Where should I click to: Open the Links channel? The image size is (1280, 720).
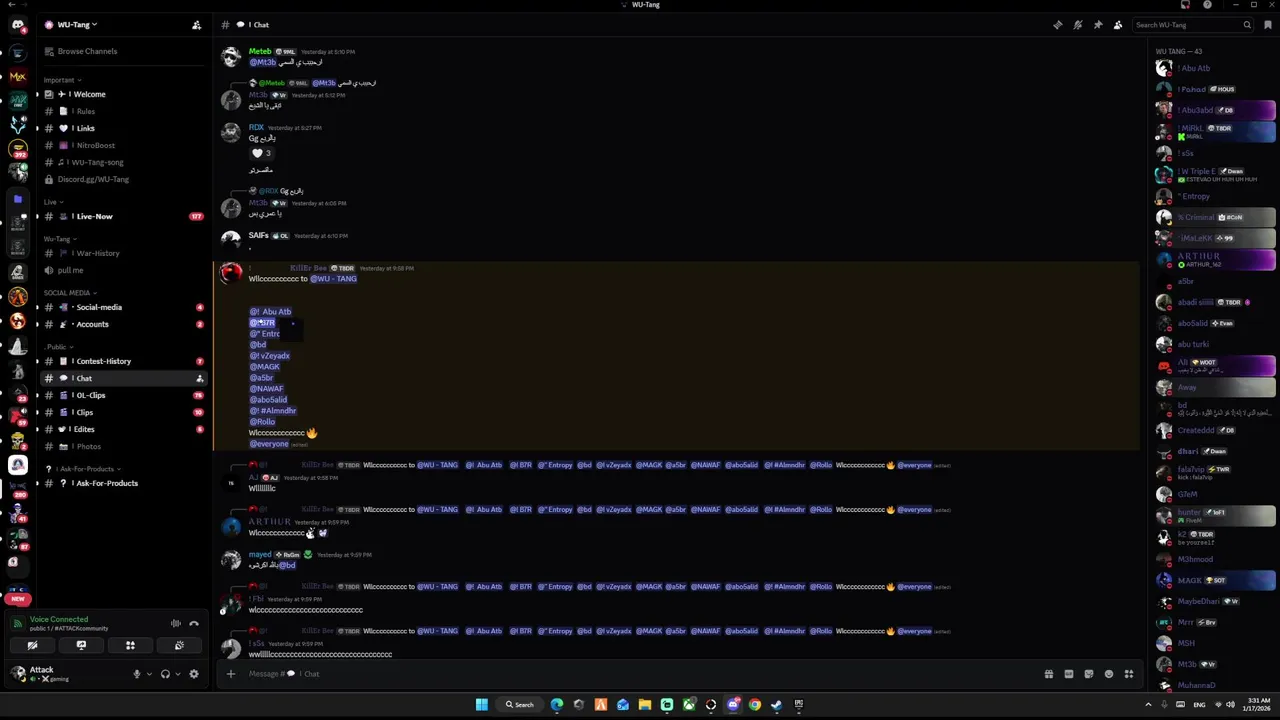[x=123, y=128]
